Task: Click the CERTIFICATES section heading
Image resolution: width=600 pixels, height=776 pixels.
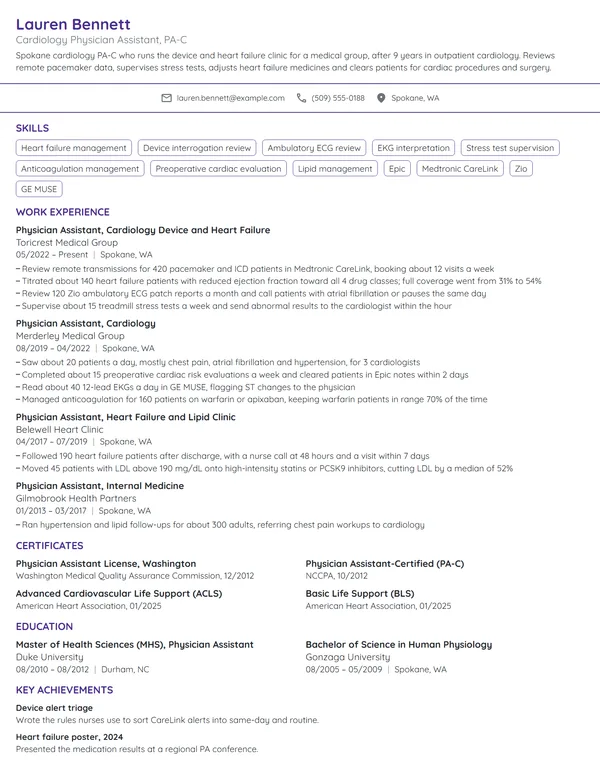Action: click(x=50, y=545)
